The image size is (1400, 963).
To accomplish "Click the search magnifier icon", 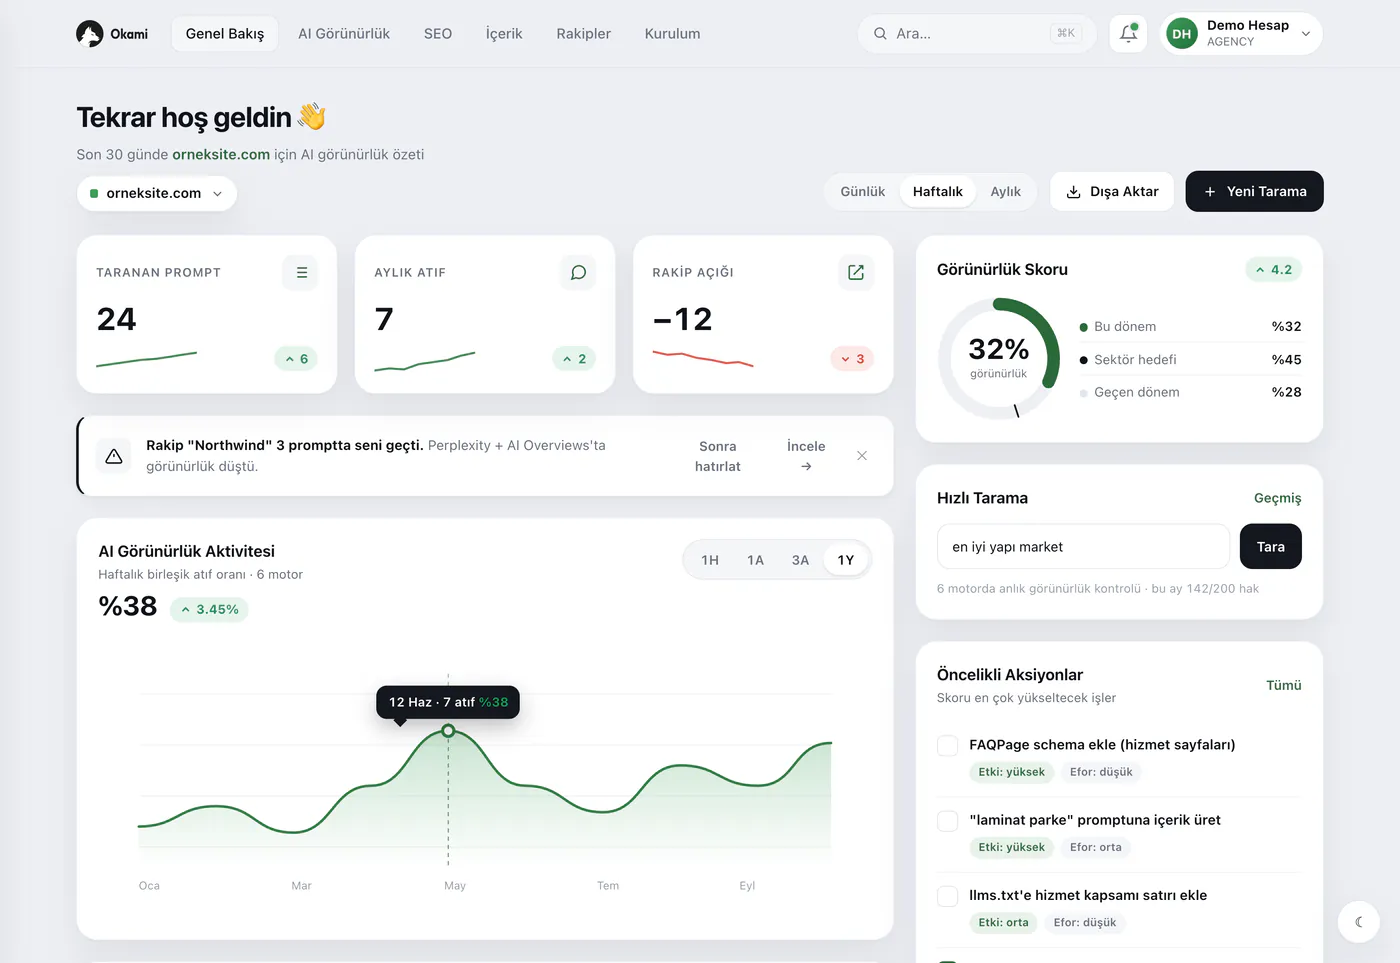I will click(880, 33).
